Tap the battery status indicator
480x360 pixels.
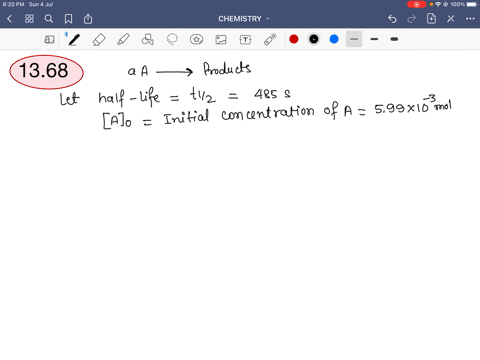[472, 4]
